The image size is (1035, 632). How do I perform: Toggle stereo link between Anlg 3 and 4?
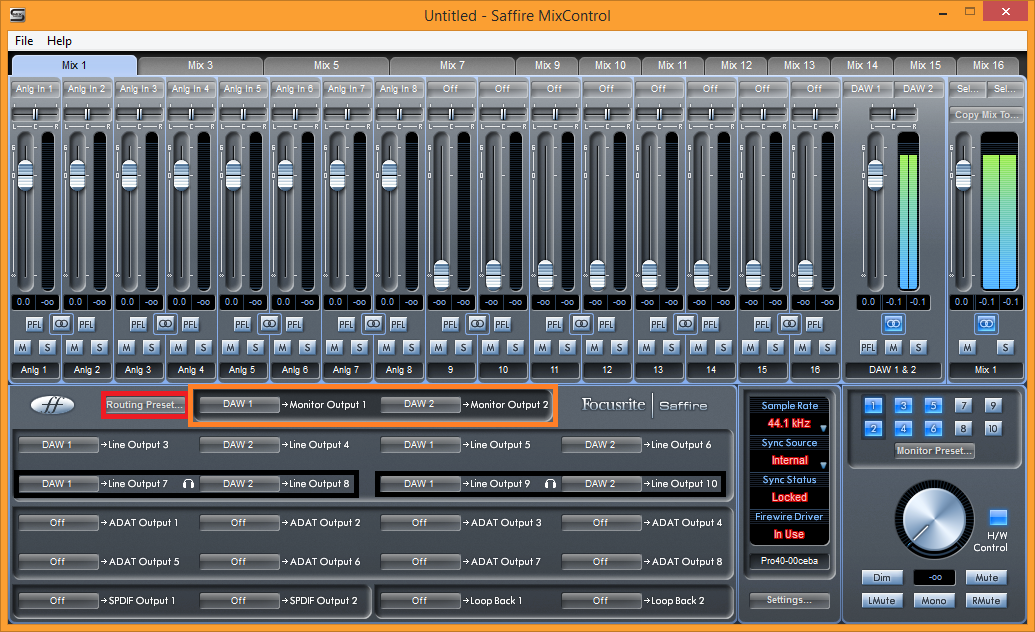[165, 324]
